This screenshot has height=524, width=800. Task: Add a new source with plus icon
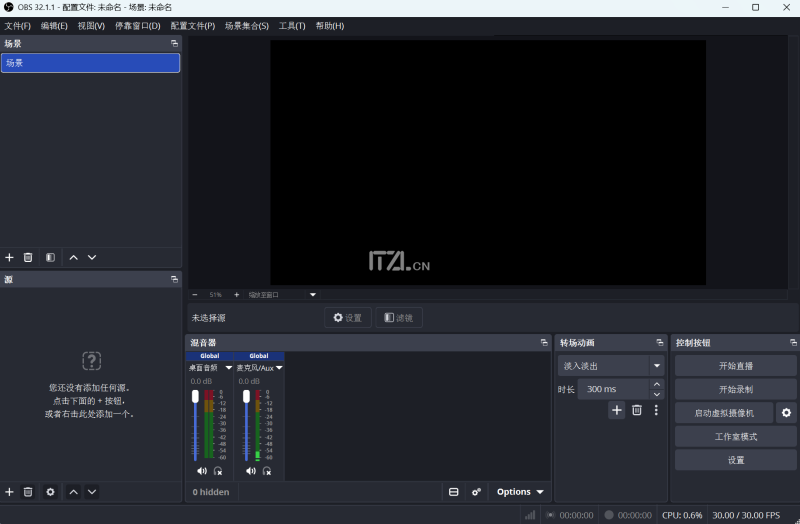coord(9,492)
